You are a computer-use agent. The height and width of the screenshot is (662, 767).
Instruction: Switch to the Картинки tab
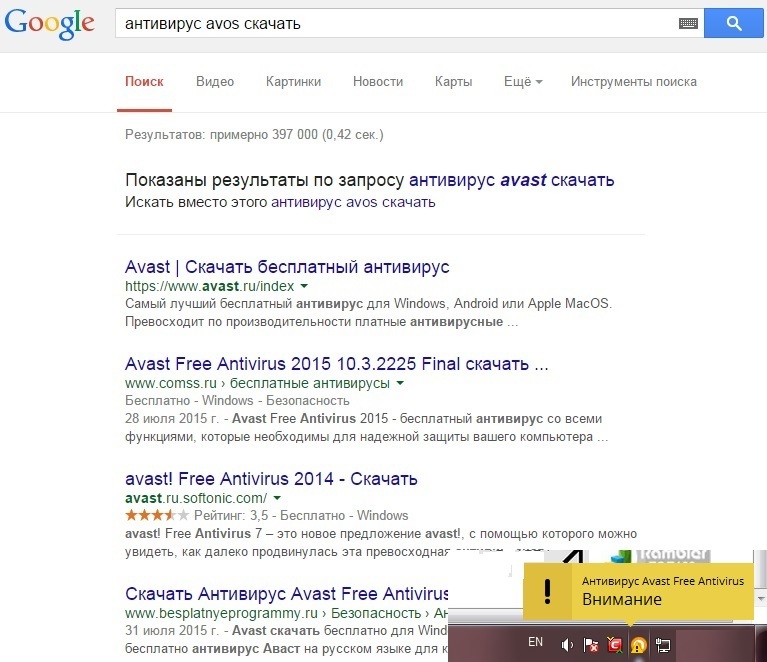tap(294, 82)
